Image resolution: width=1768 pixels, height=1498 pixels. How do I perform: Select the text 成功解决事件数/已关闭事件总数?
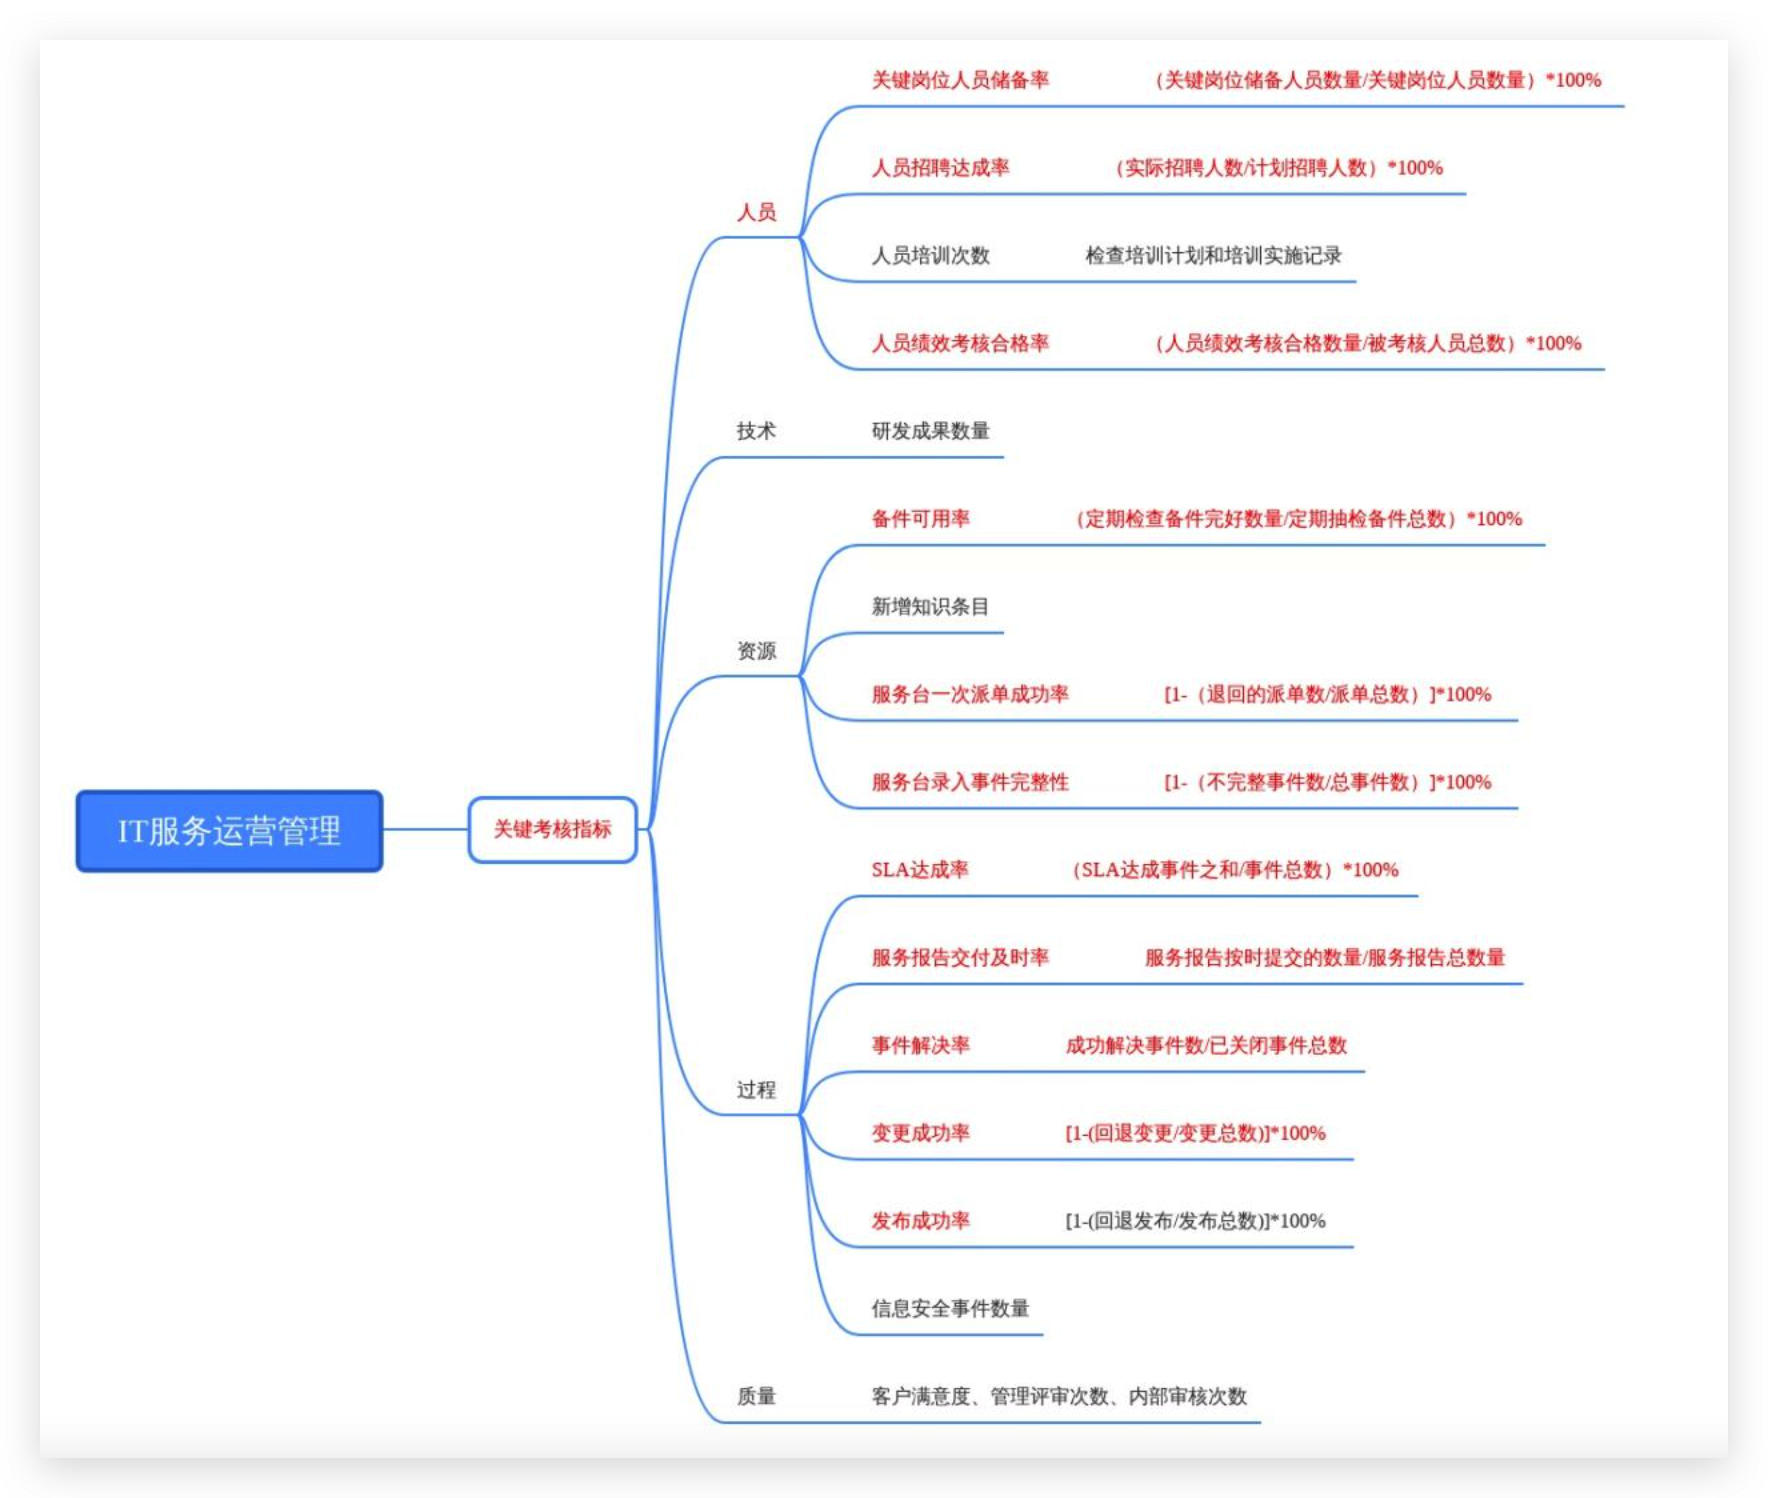click(1206, 1046)
